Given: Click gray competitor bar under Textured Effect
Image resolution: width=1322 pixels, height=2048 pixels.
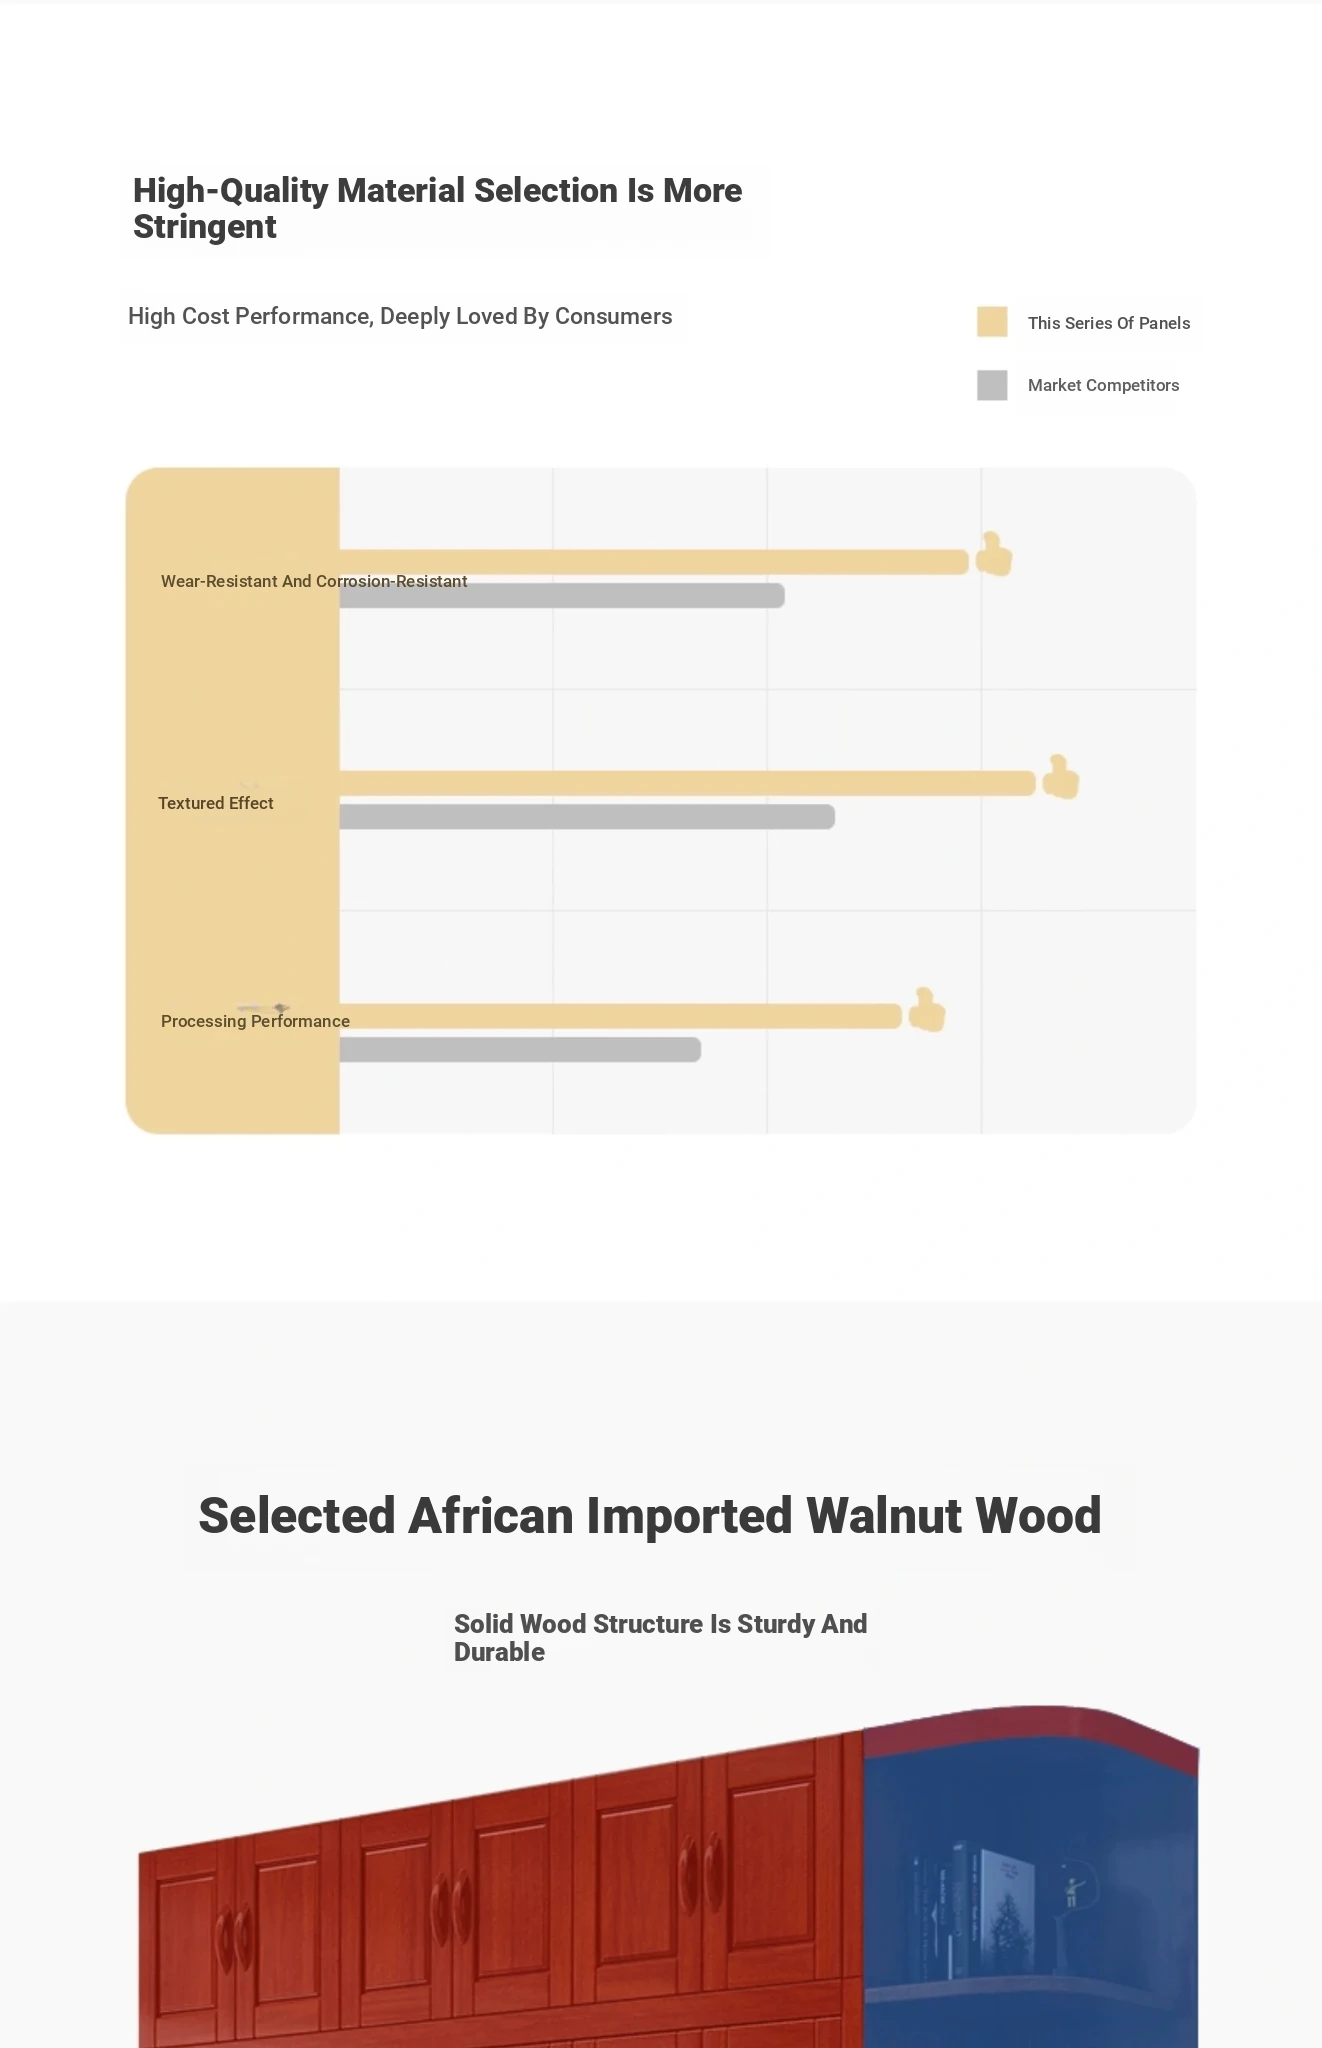Looking at the screenshot, I should tap(587, 817).
